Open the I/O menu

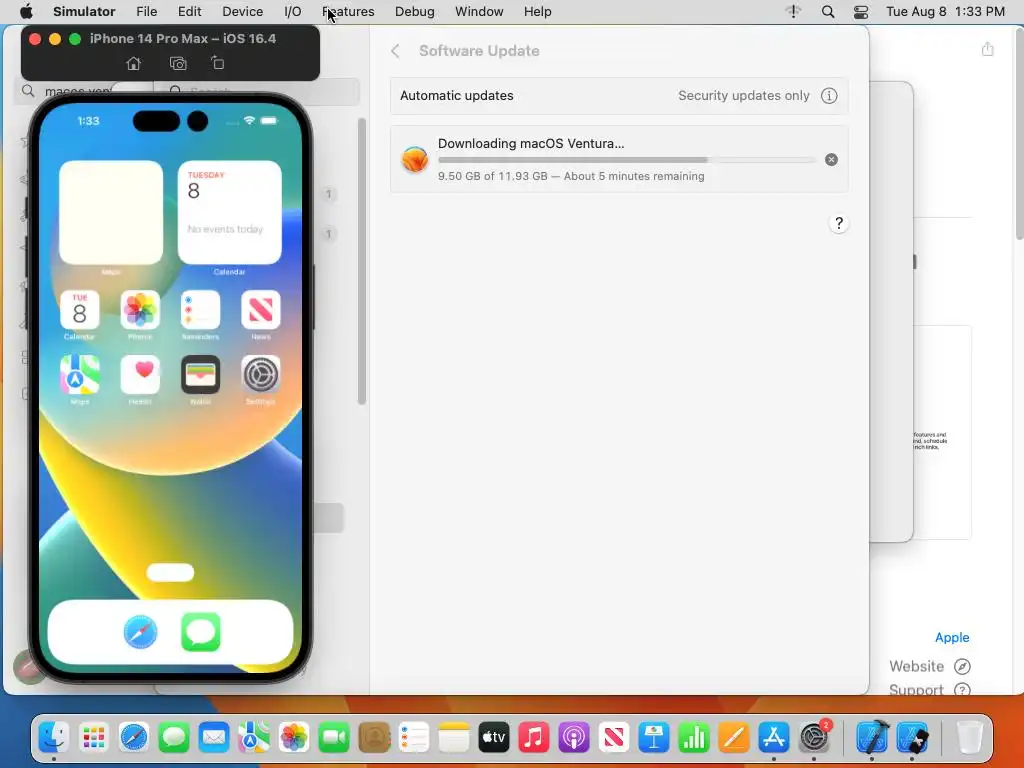pos(293,12)
